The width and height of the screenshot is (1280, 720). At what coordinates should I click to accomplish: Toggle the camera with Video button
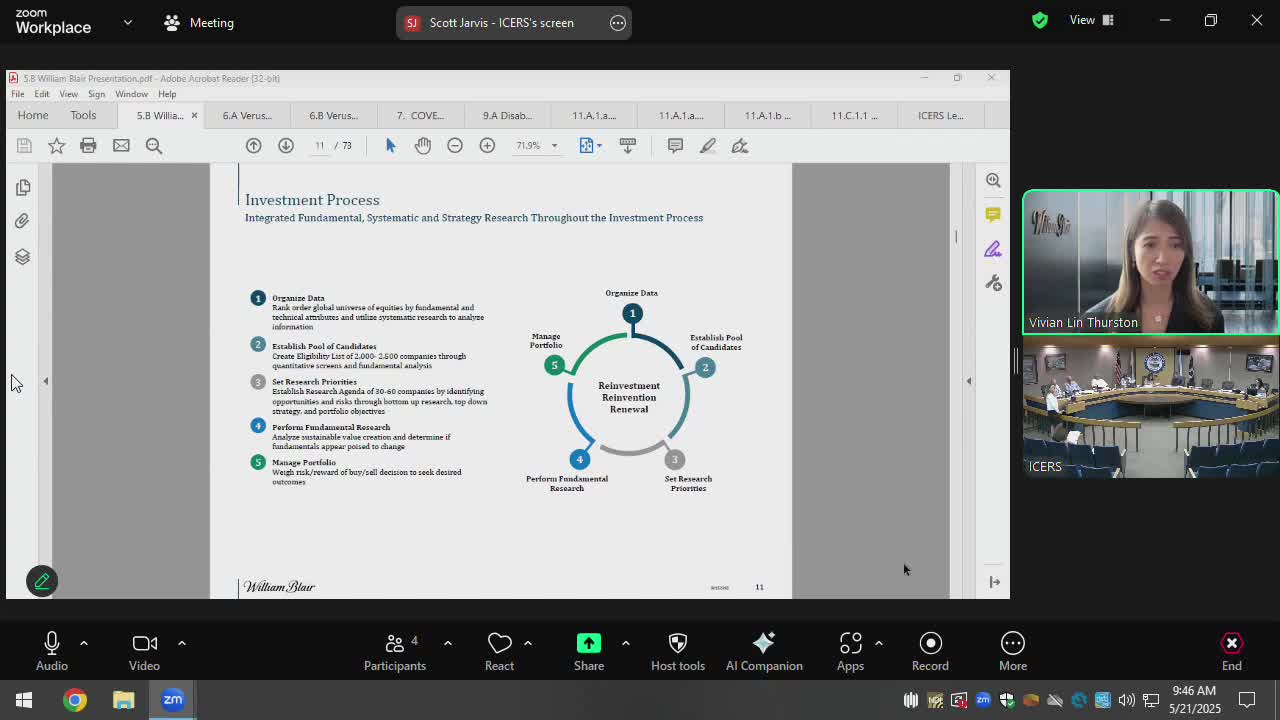(144, 651)
